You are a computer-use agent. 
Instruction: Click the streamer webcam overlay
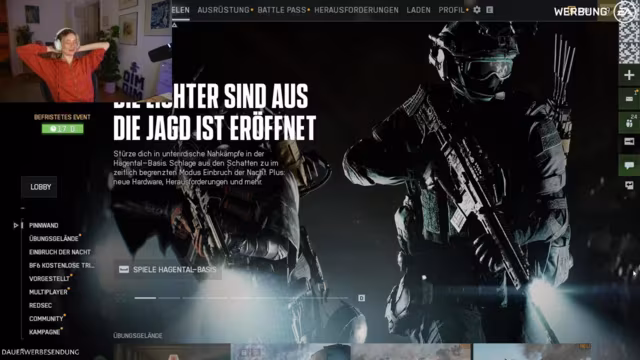coord(86,51)
